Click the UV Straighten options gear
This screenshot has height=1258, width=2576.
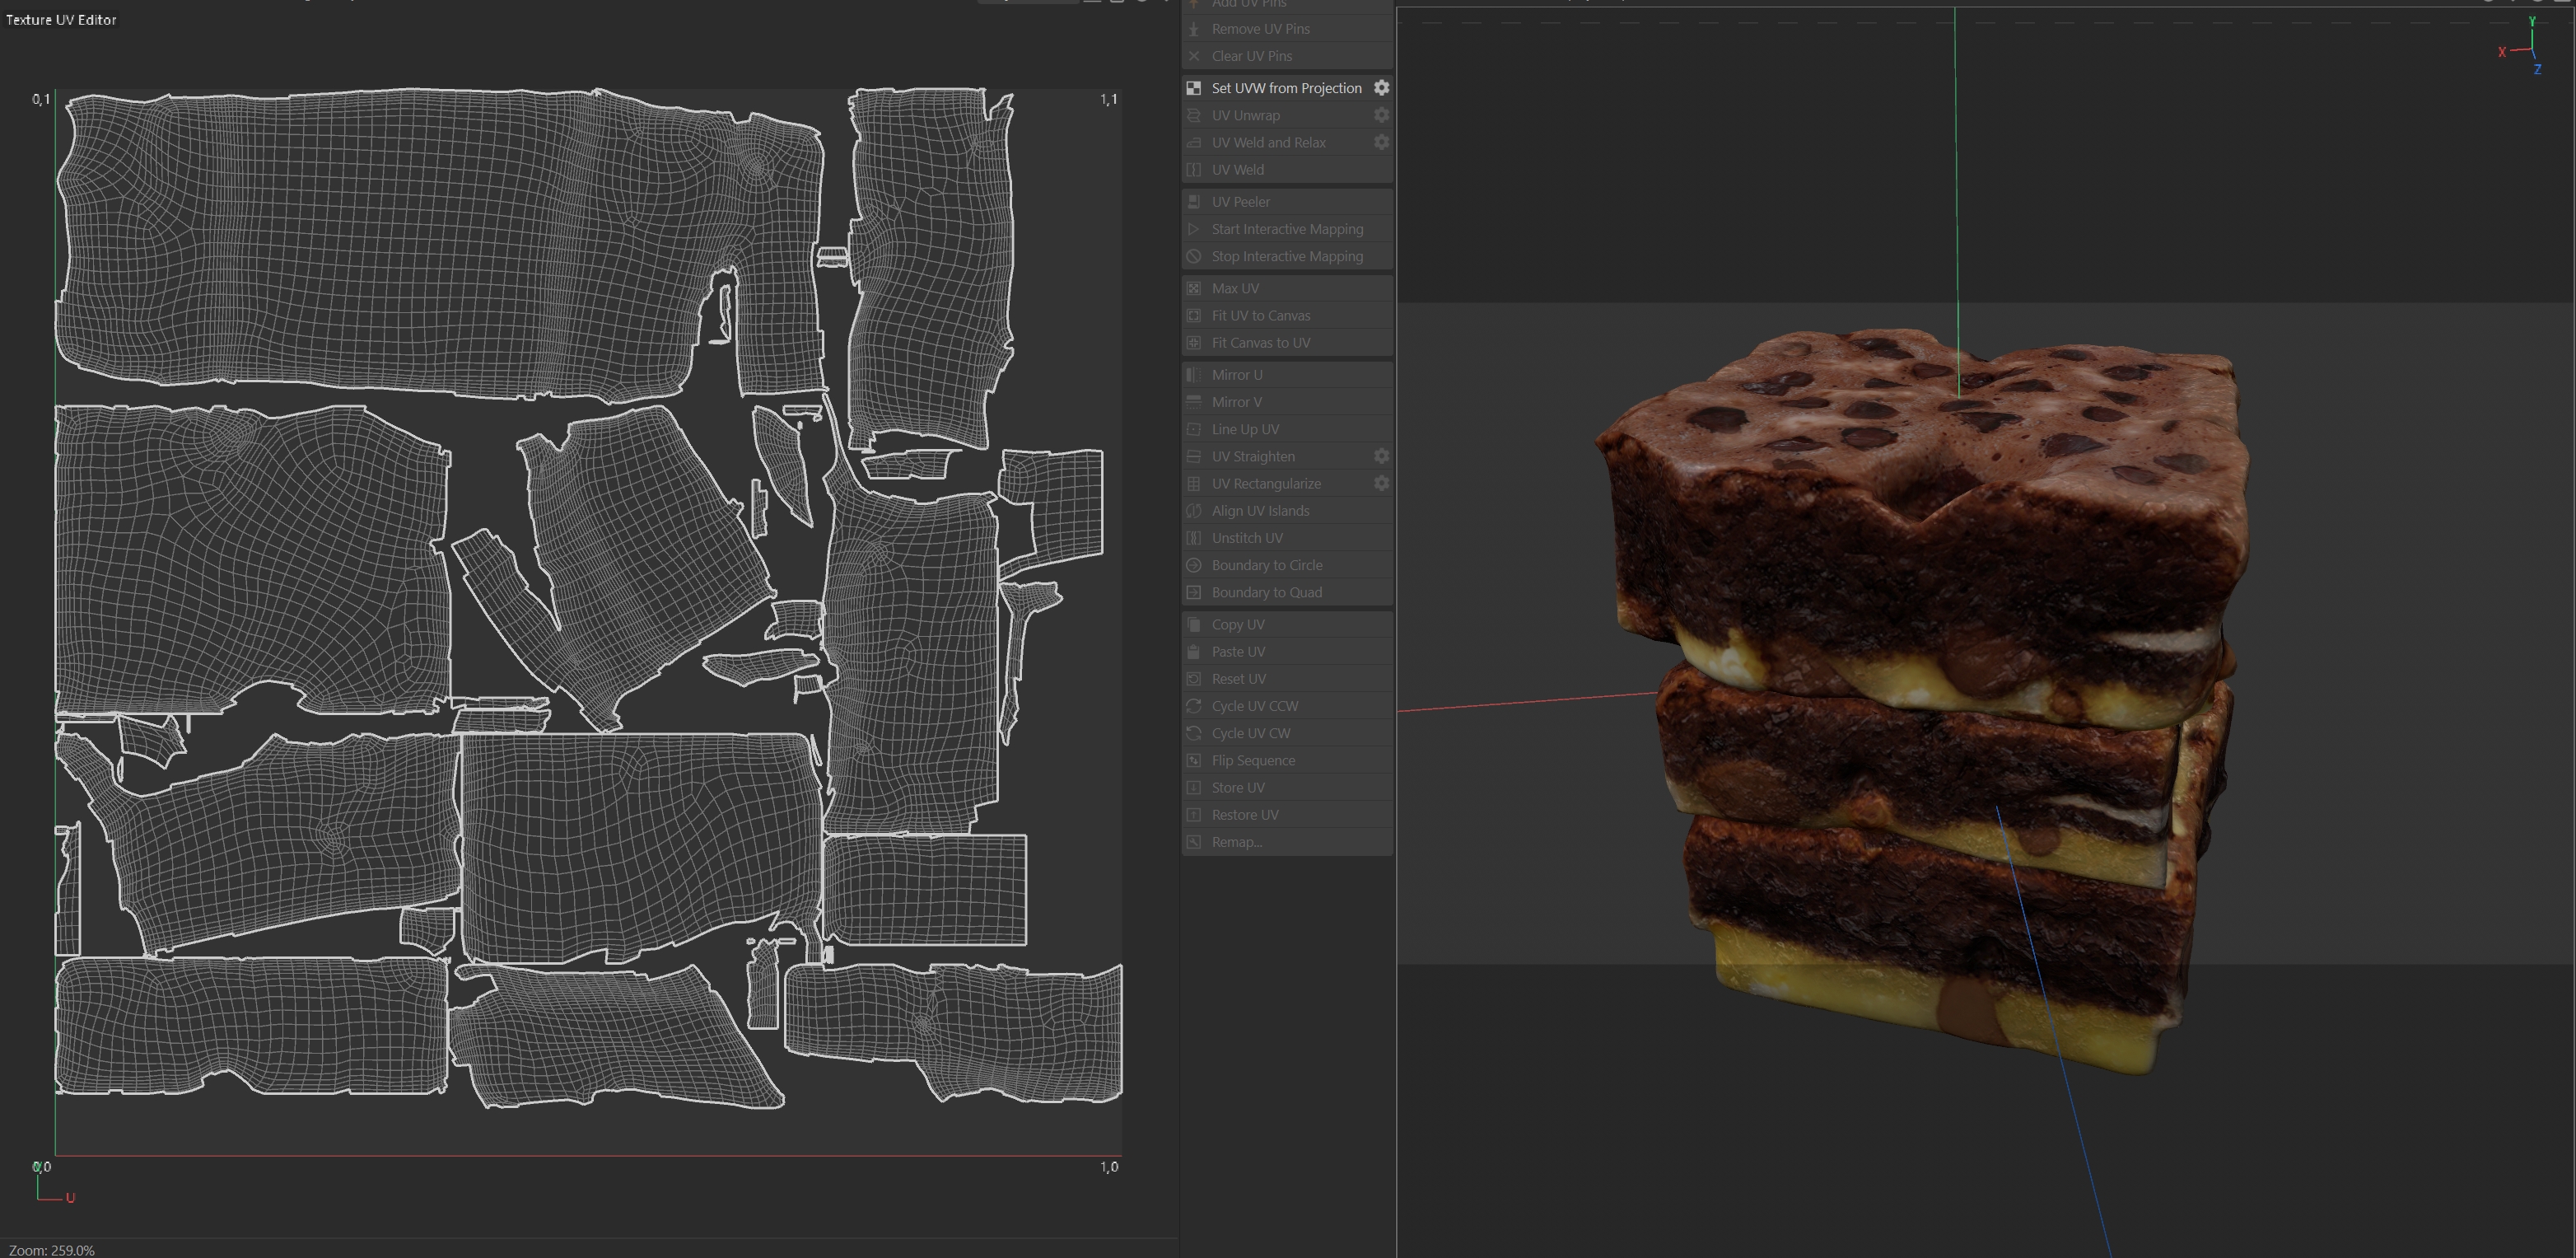tap(1381, 456)
